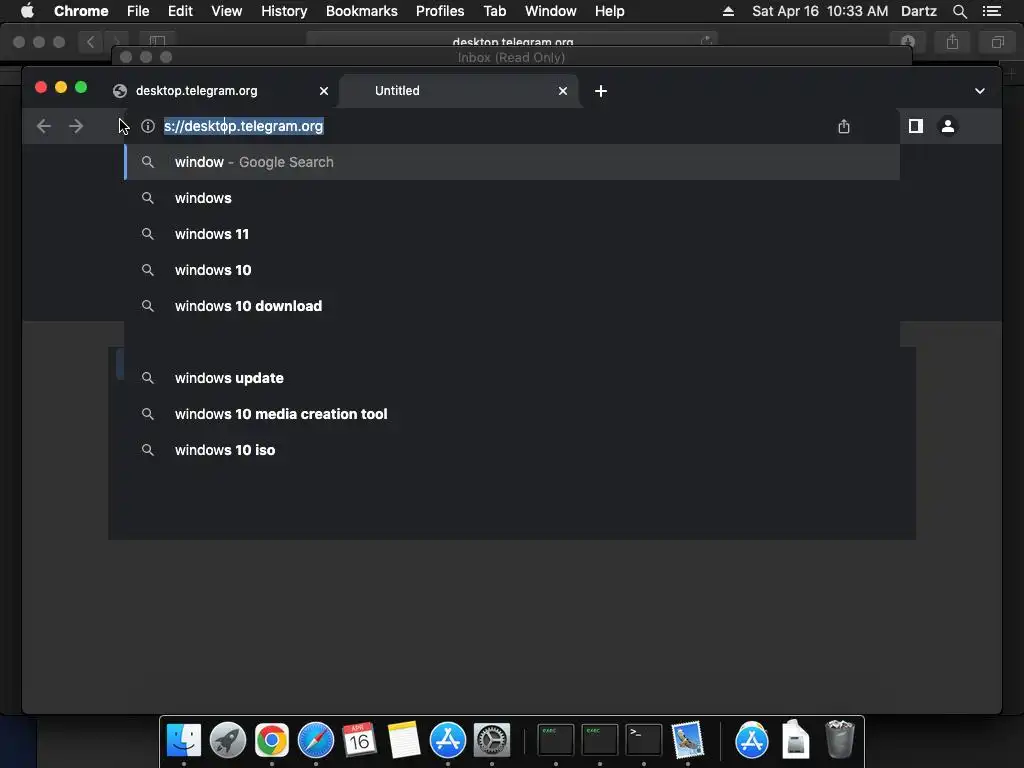Image resolution: width=1024 pixels, height=768 pixels.
Task: Choose the 'windows 10' suggestion
Action: click(512, 270)
